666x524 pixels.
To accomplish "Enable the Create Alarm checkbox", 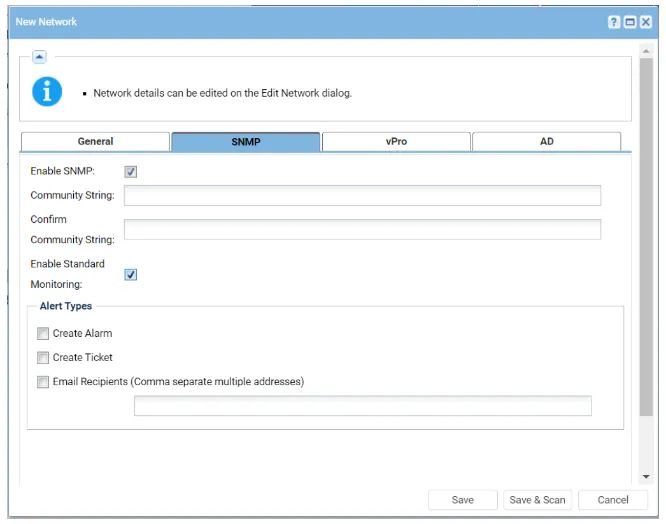I will pos(43,334).
